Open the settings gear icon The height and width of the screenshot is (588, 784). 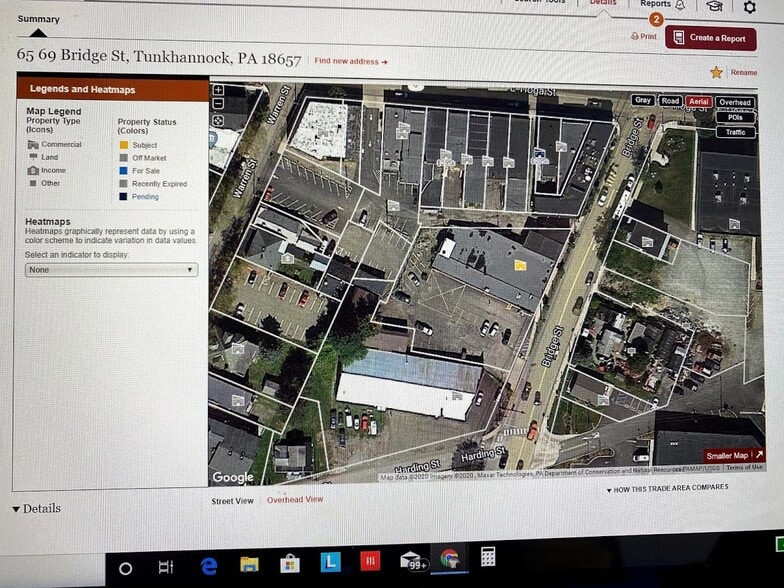click(x=750, y=7)
